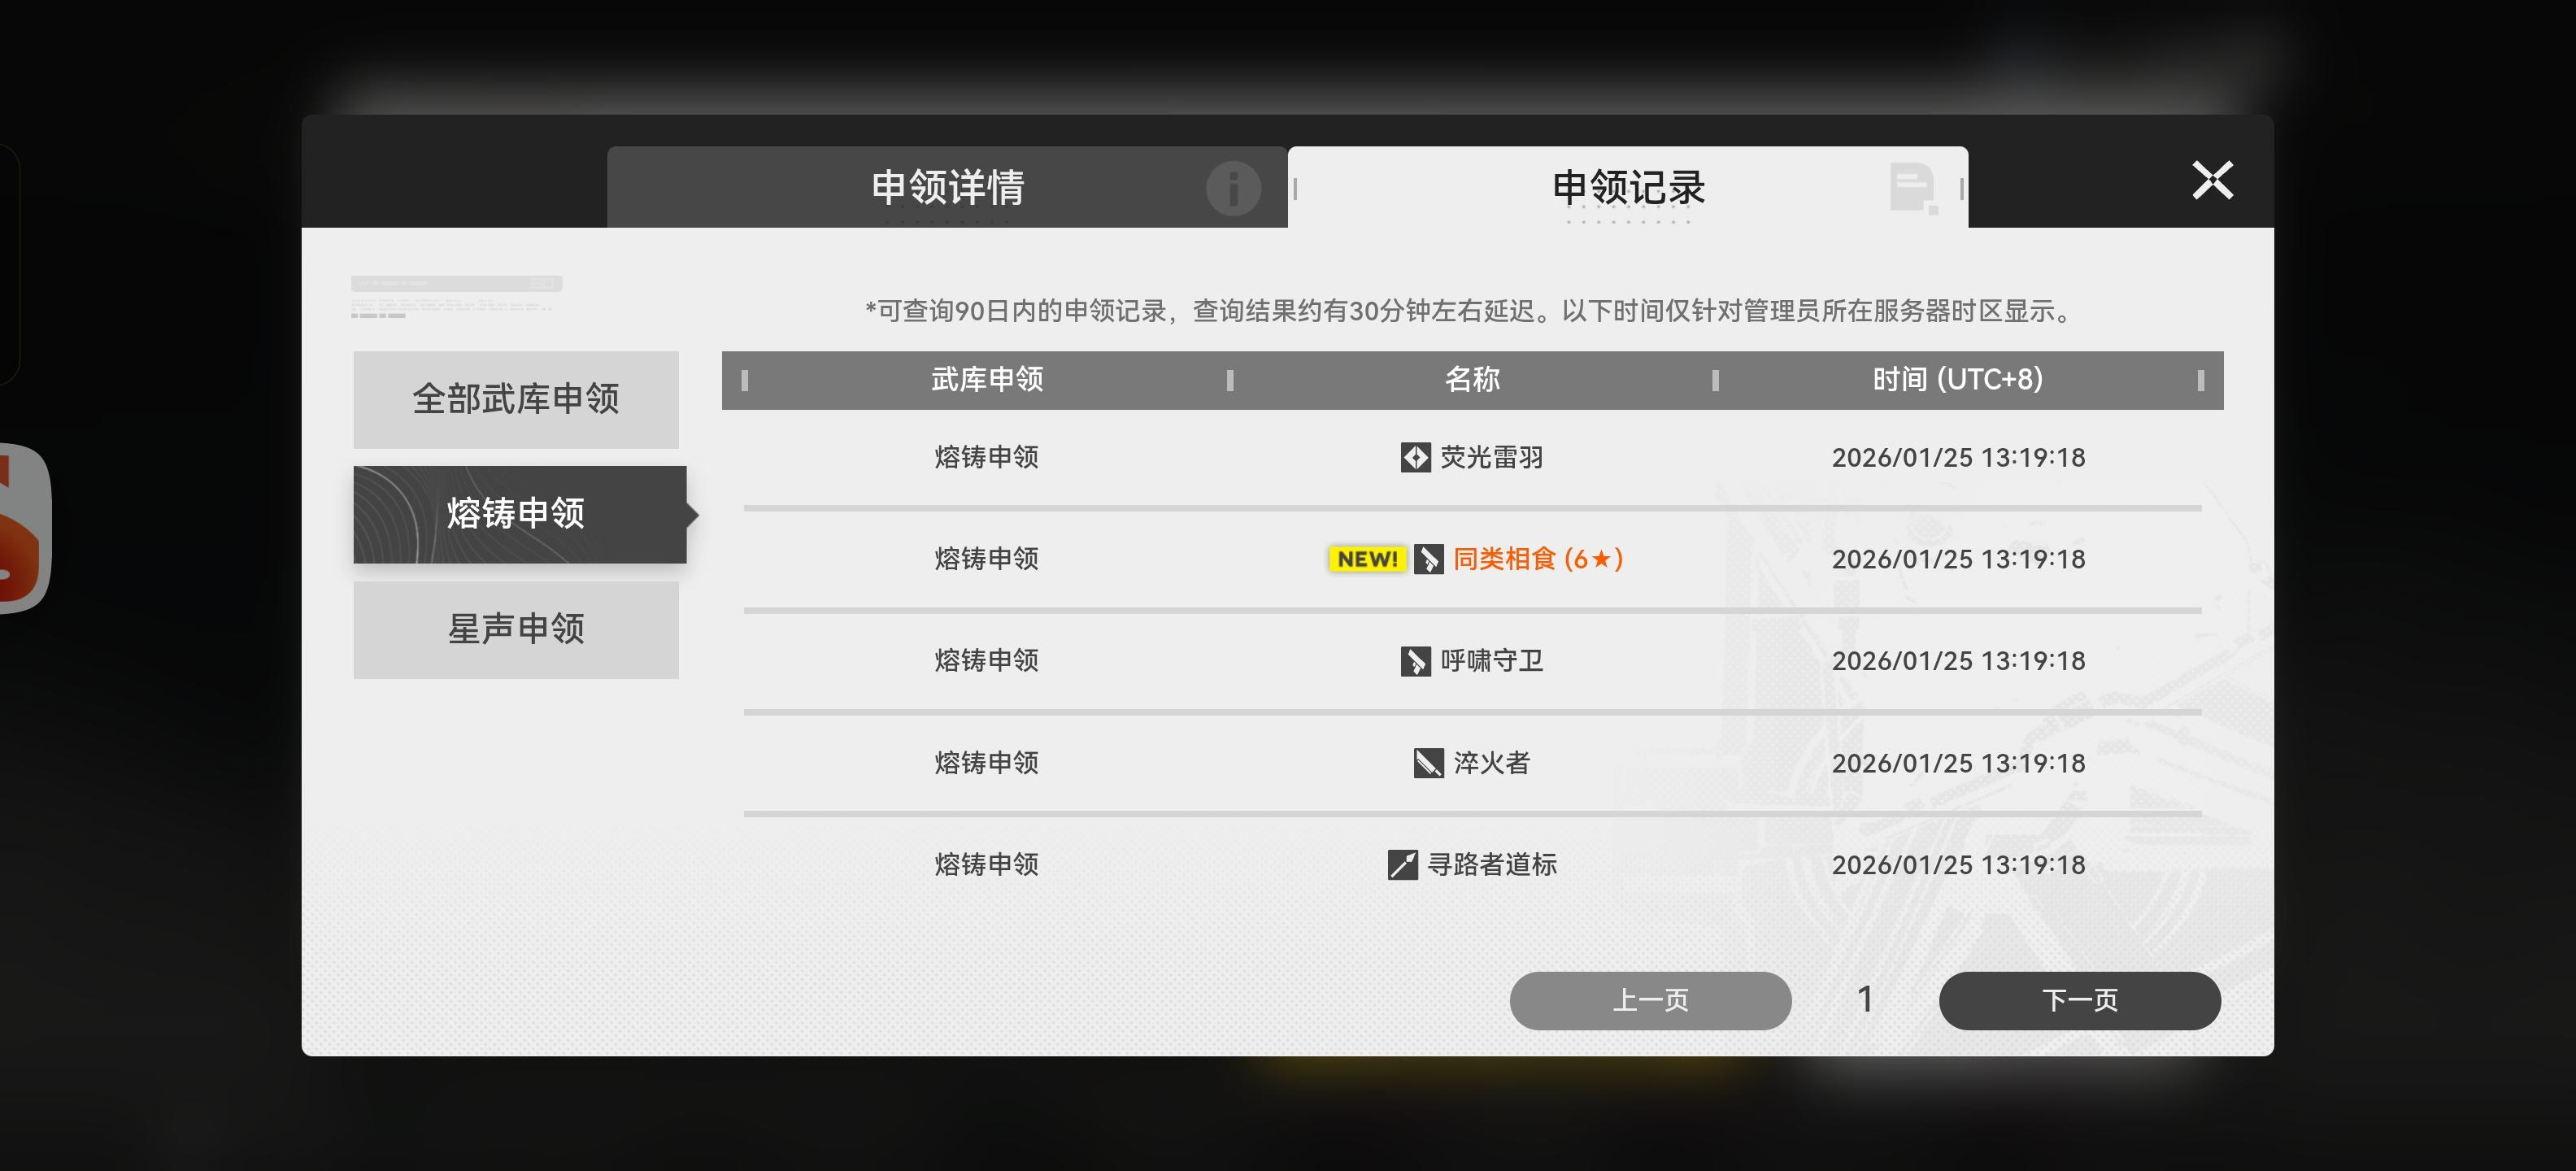Click the blade icon beside 淬火者

click(1428, 763)
